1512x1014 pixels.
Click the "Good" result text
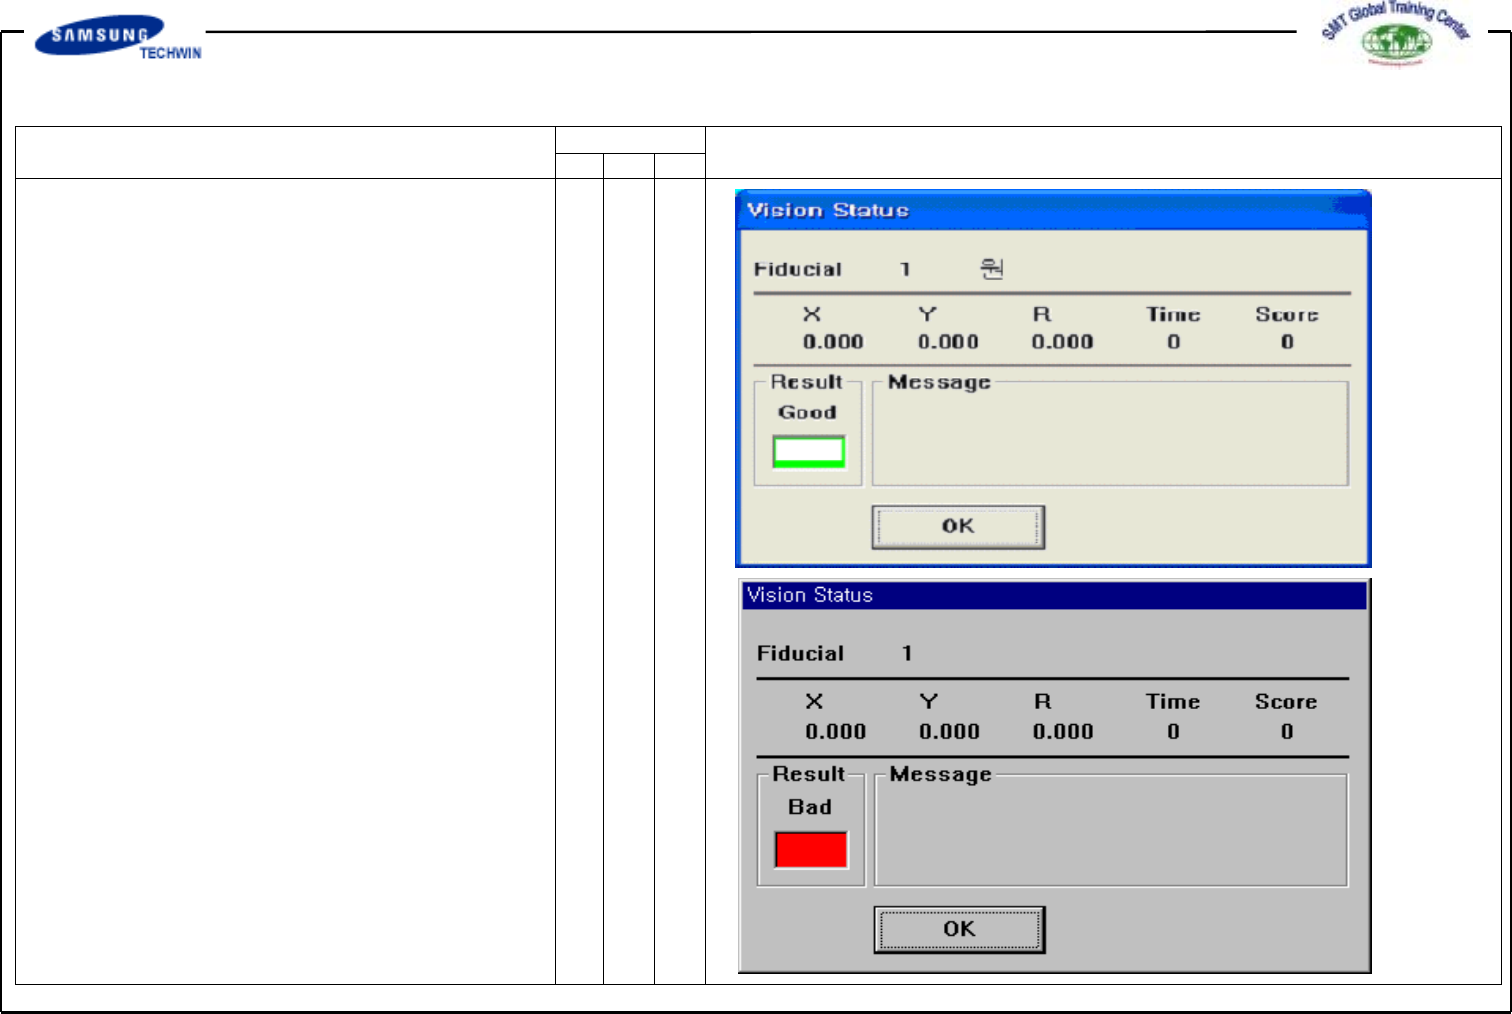click(807, 412)
